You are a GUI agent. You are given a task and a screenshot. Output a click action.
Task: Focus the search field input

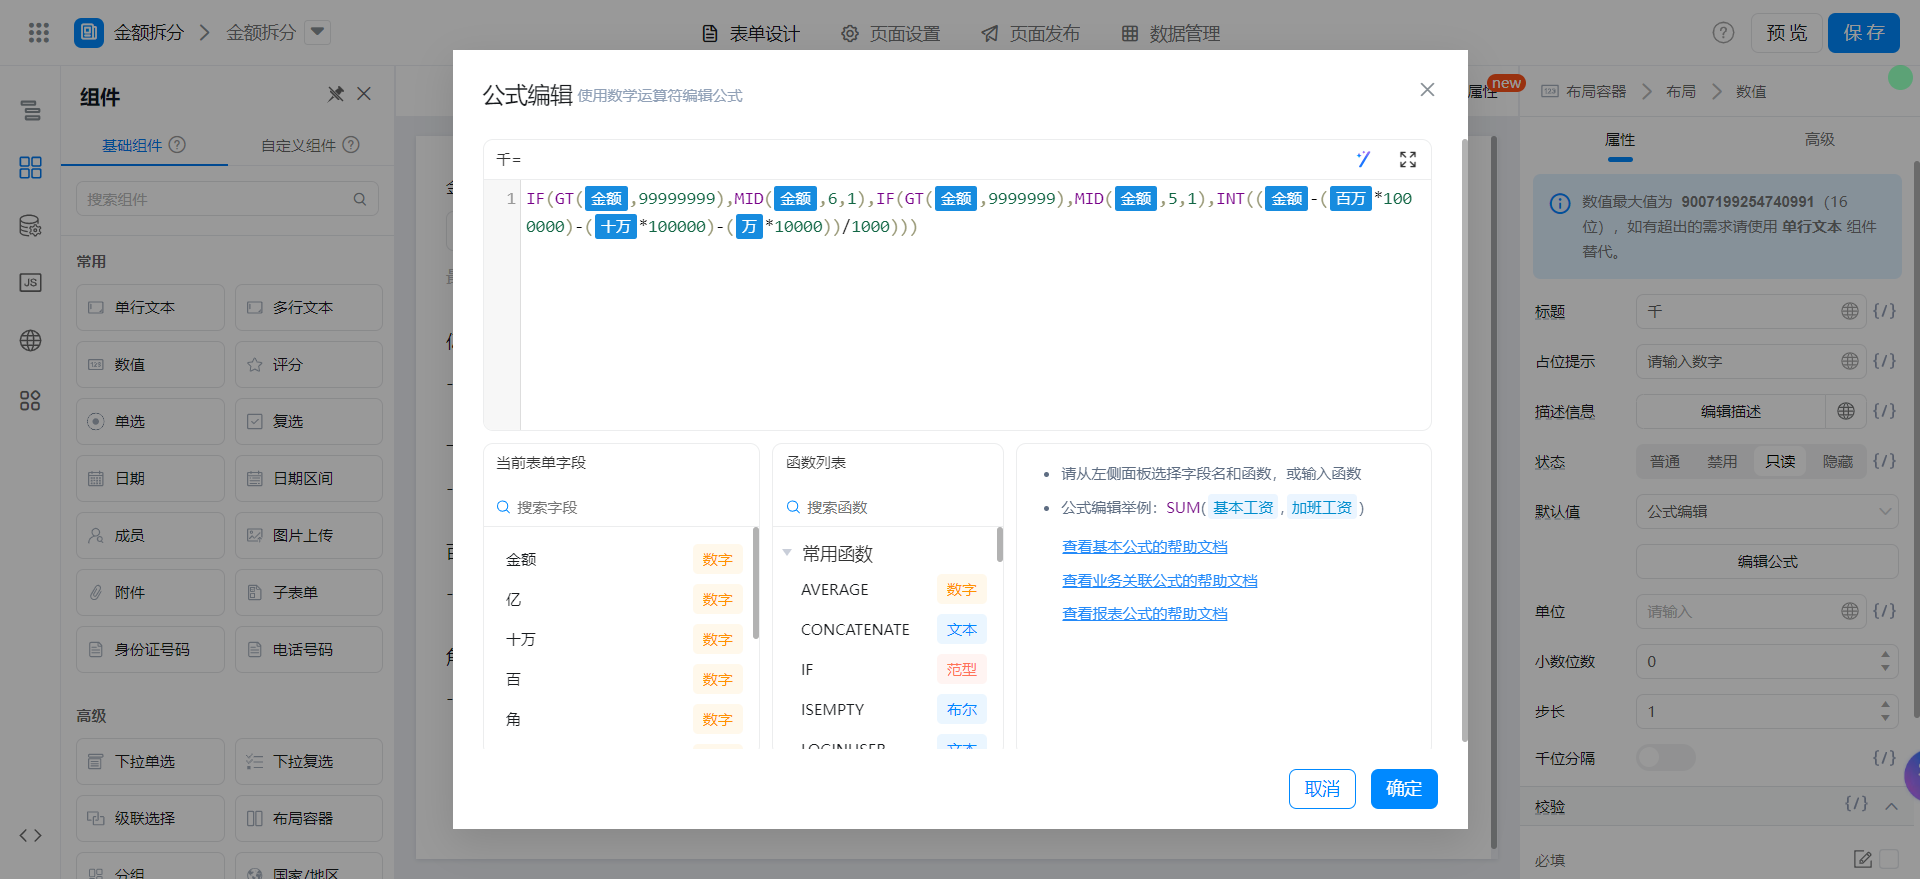621,507
